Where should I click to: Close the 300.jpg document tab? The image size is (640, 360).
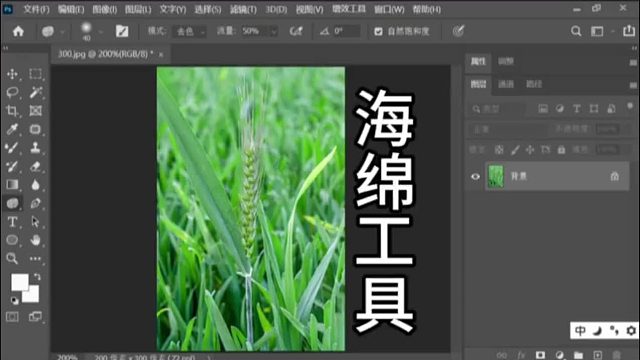[161, 54]
